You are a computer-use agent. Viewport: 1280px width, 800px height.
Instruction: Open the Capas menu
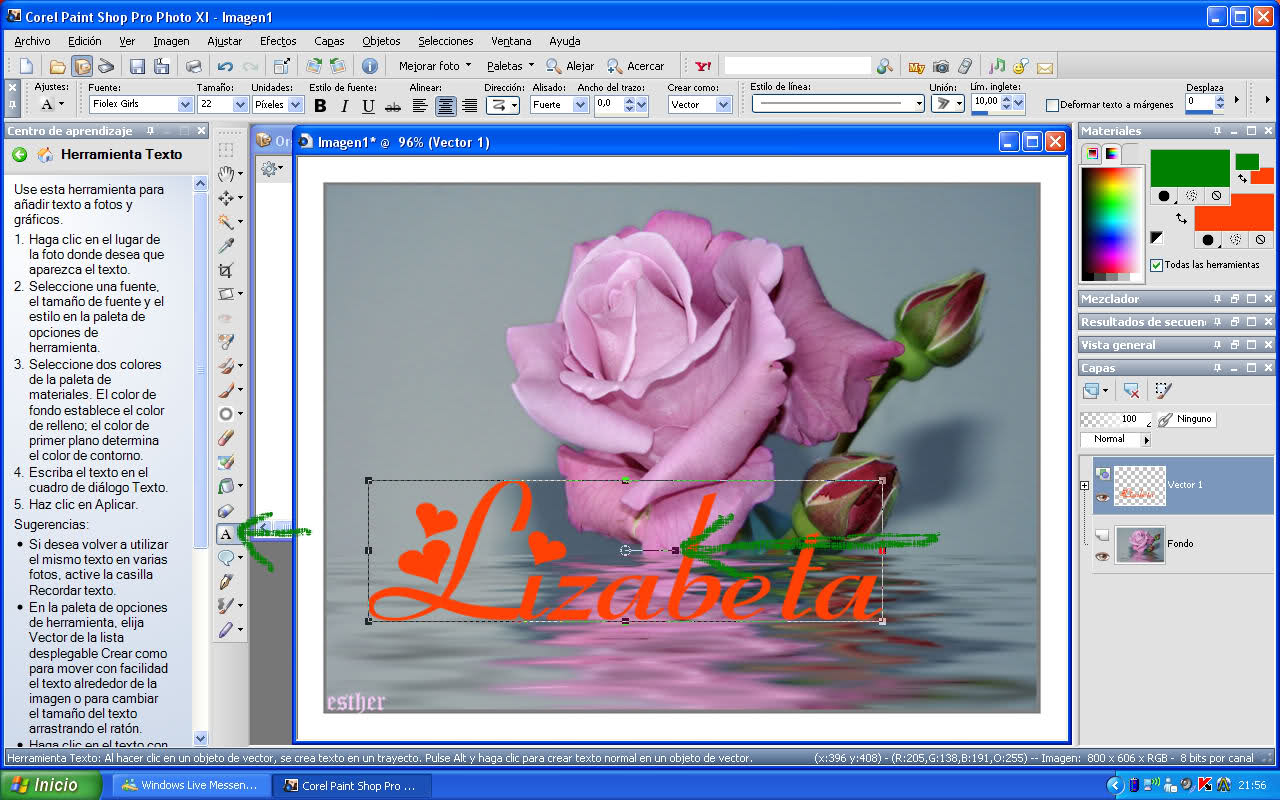(x=329, y=41)
